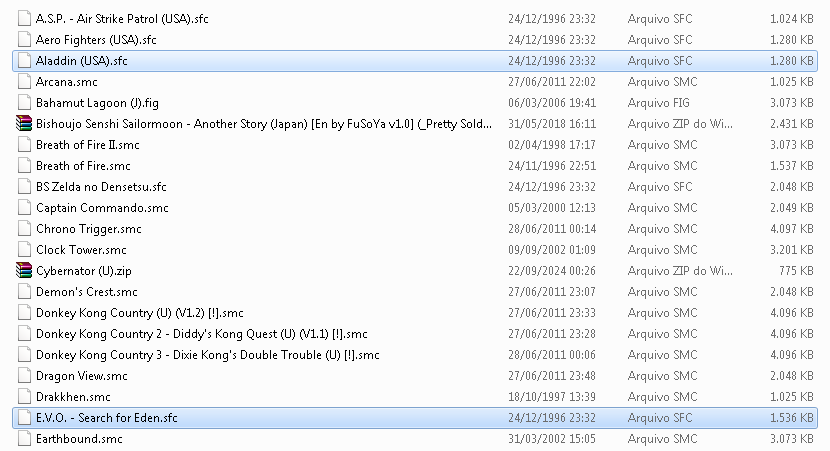Click the 1.537 KB size value
This screenshot has height=451, width=830.
tap(792, 166)
